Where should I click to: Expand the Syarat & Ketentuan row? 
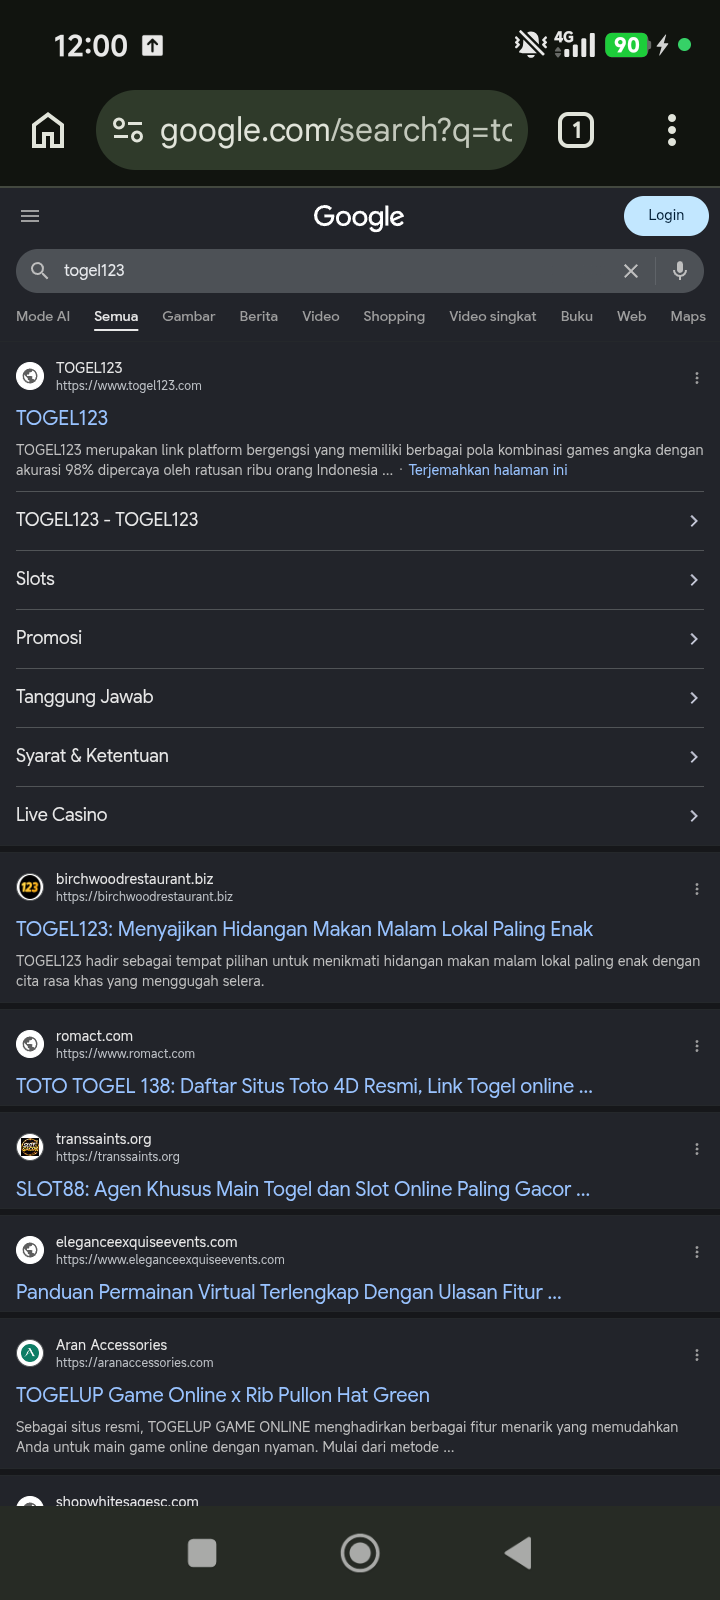[360, 757]
